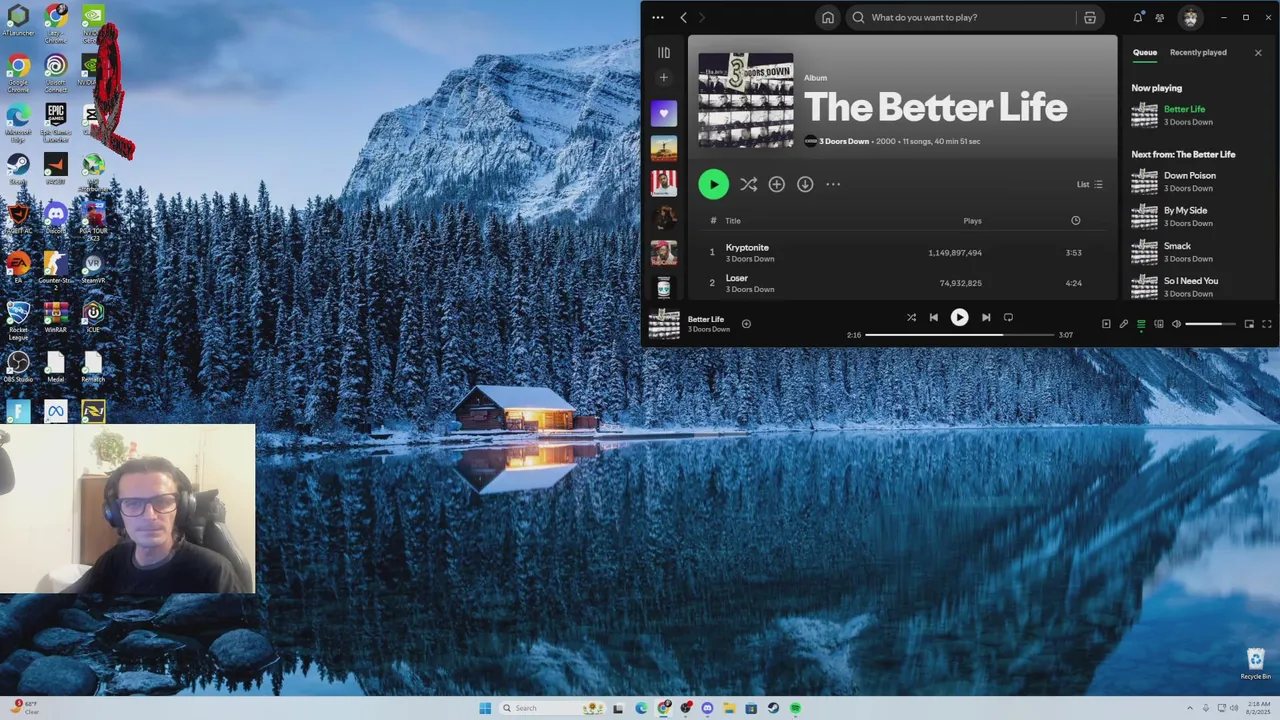Select the Discord desktop icon

tap(56, 217)
